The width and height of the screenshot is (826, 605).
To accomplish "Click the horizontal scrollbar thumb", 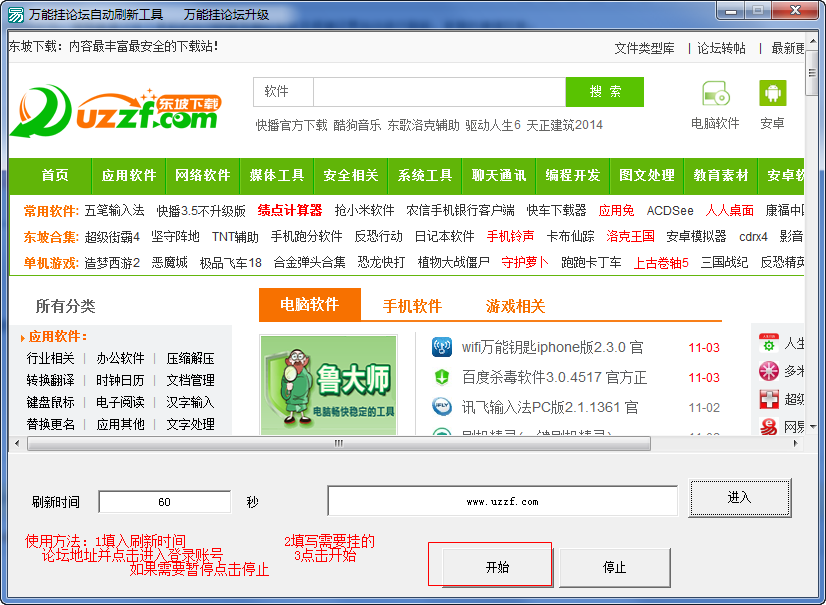I will coord(339,444).
